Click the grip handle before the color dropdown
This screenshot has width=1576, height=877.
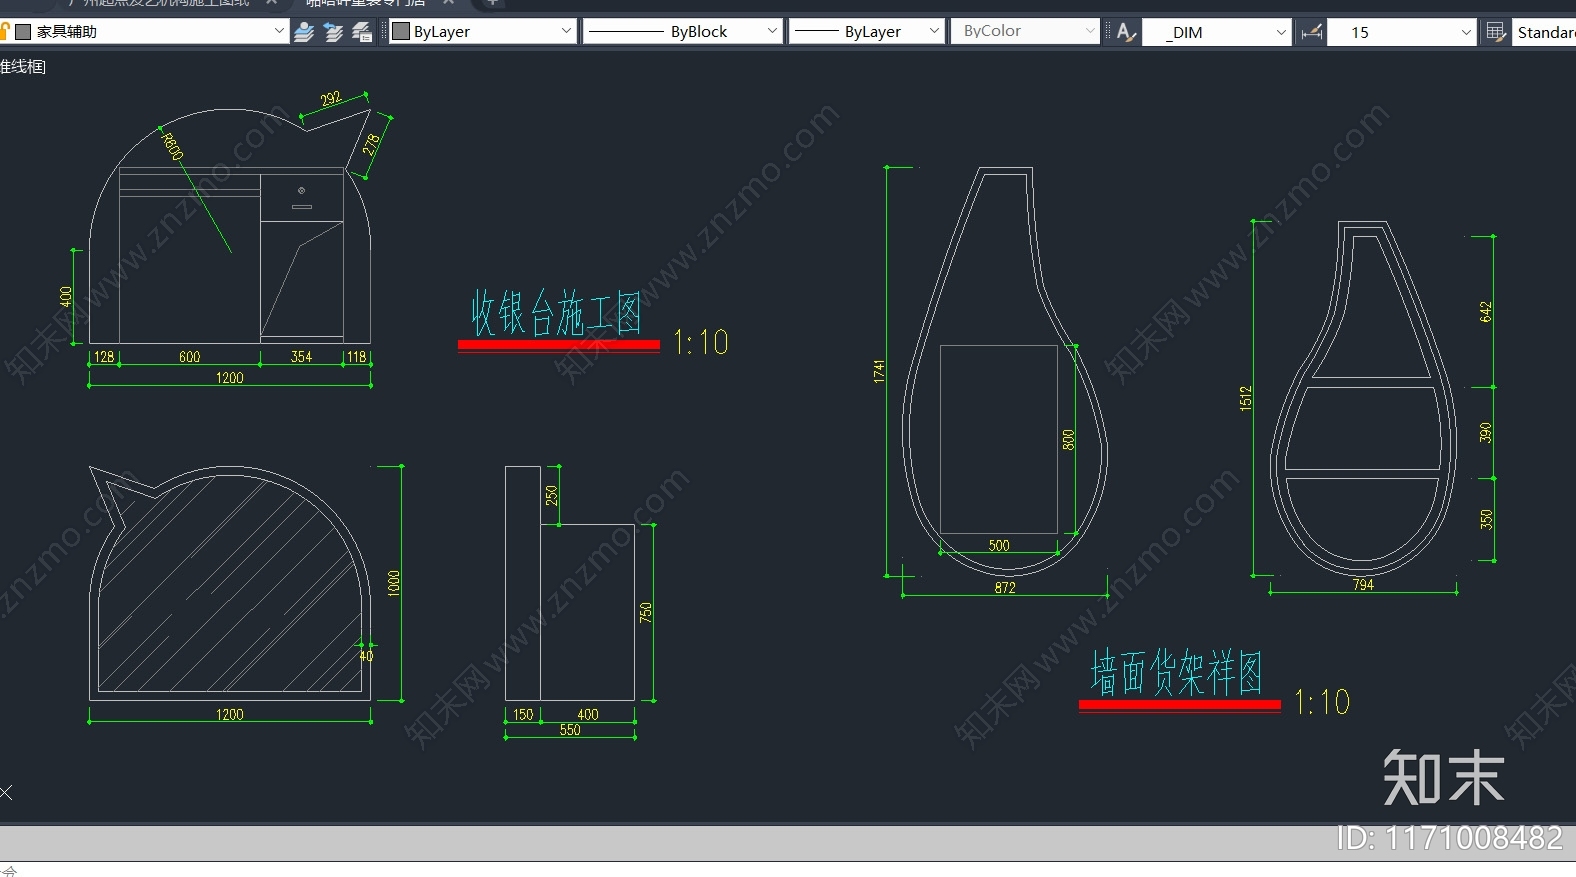(384, 32)
